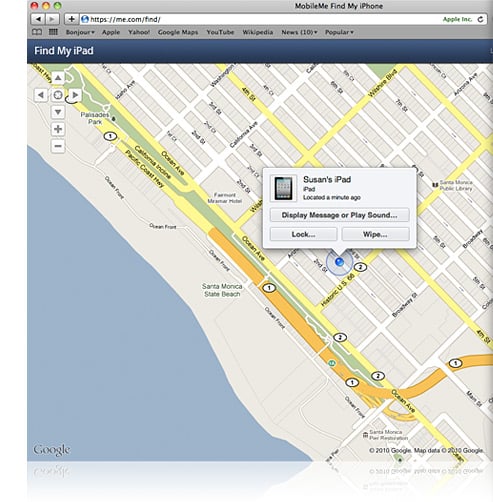Open the Popular bookmarks dropdown
The image size is (493, 502).
(339, 32)
